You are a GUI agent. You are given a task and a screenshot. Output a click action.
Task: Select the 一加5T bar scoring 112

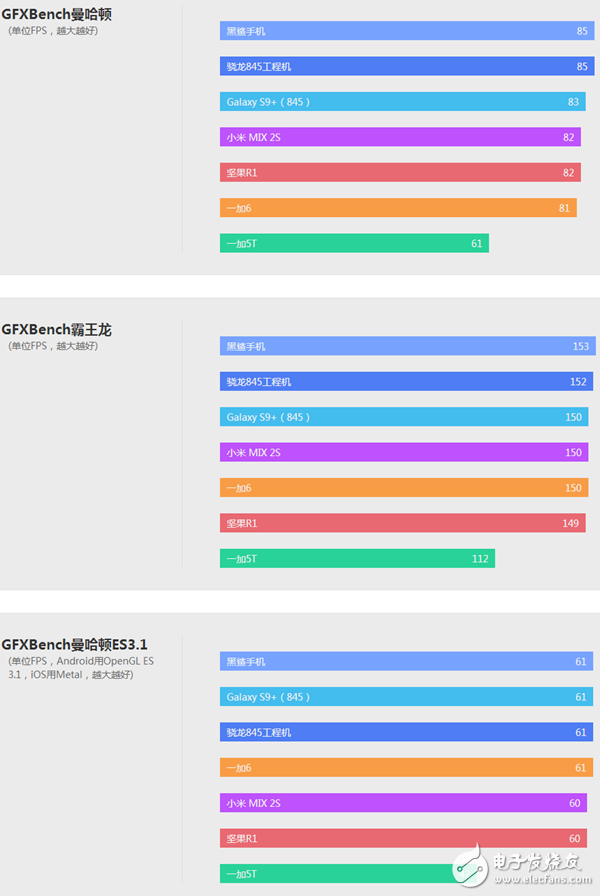[357, 558]
